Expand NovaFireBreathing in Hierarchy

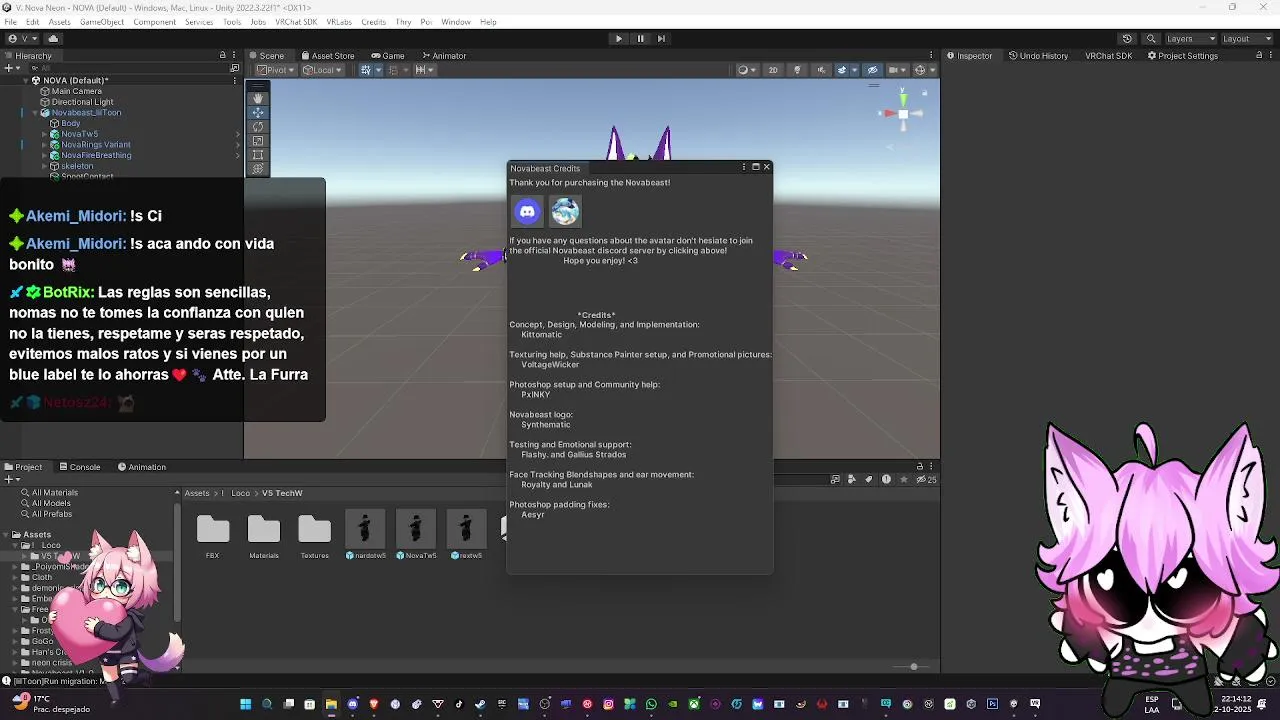click(46, 155)
